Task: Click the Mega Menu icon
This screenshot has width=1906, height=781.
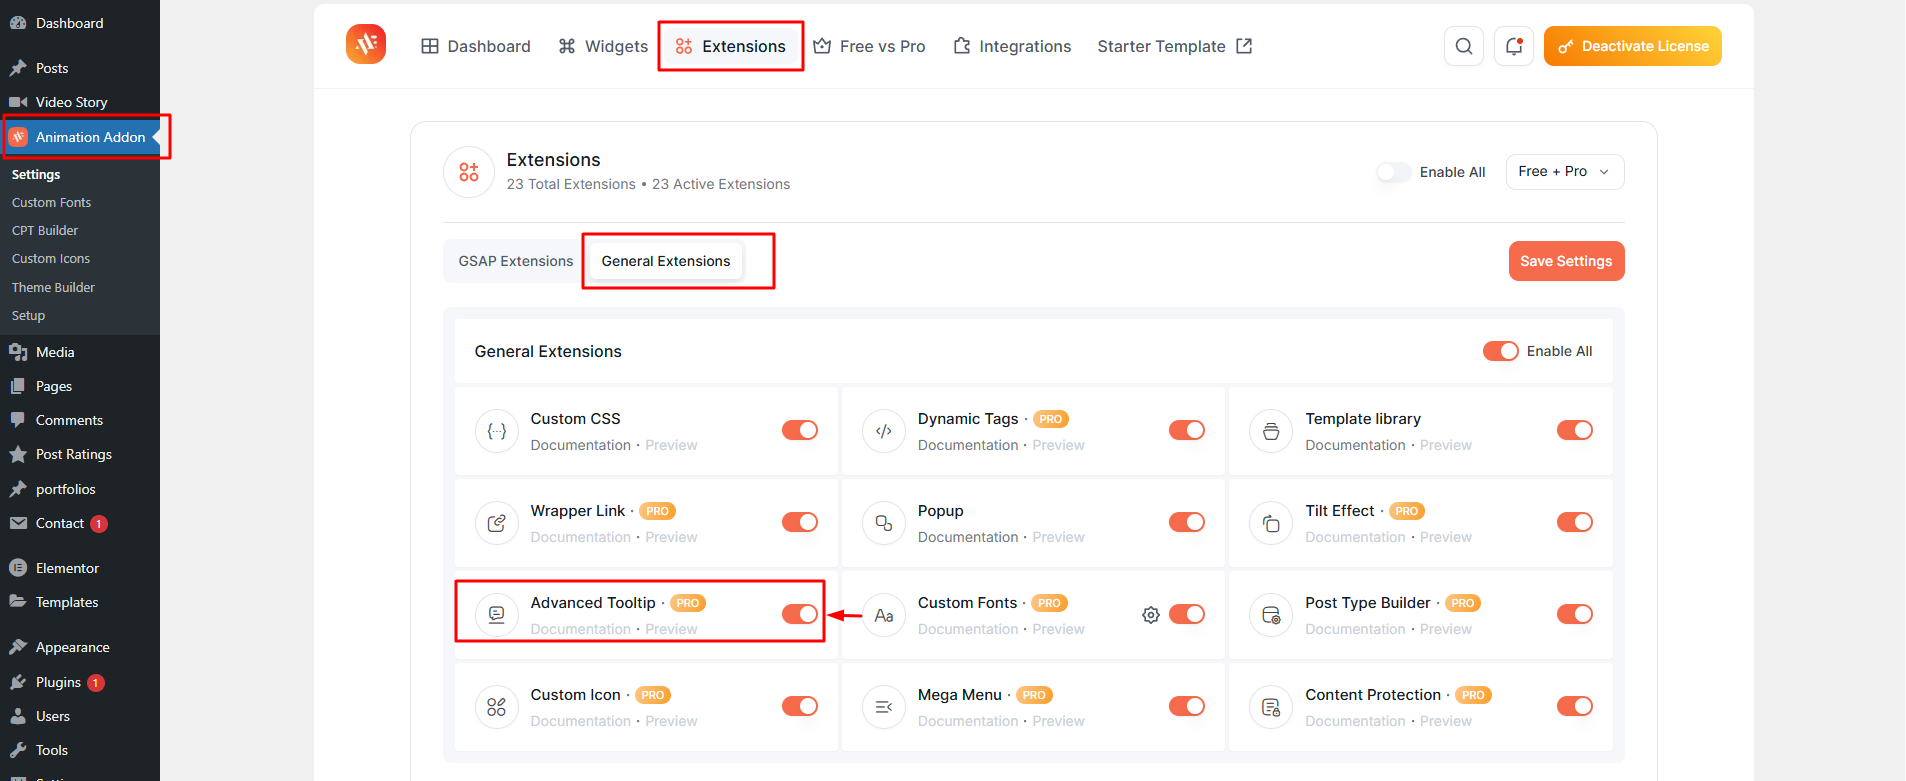Action: 884,707
